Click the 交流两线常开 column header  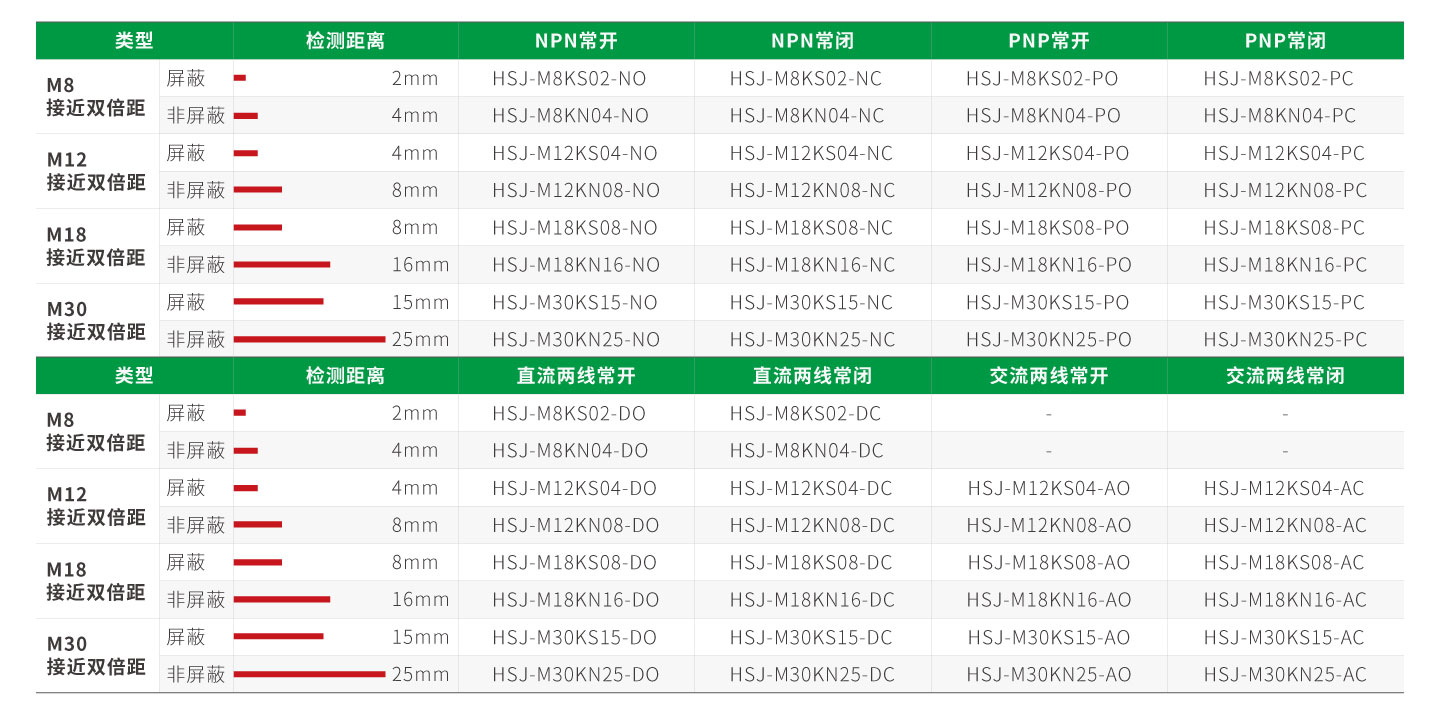coord(1049,375)
